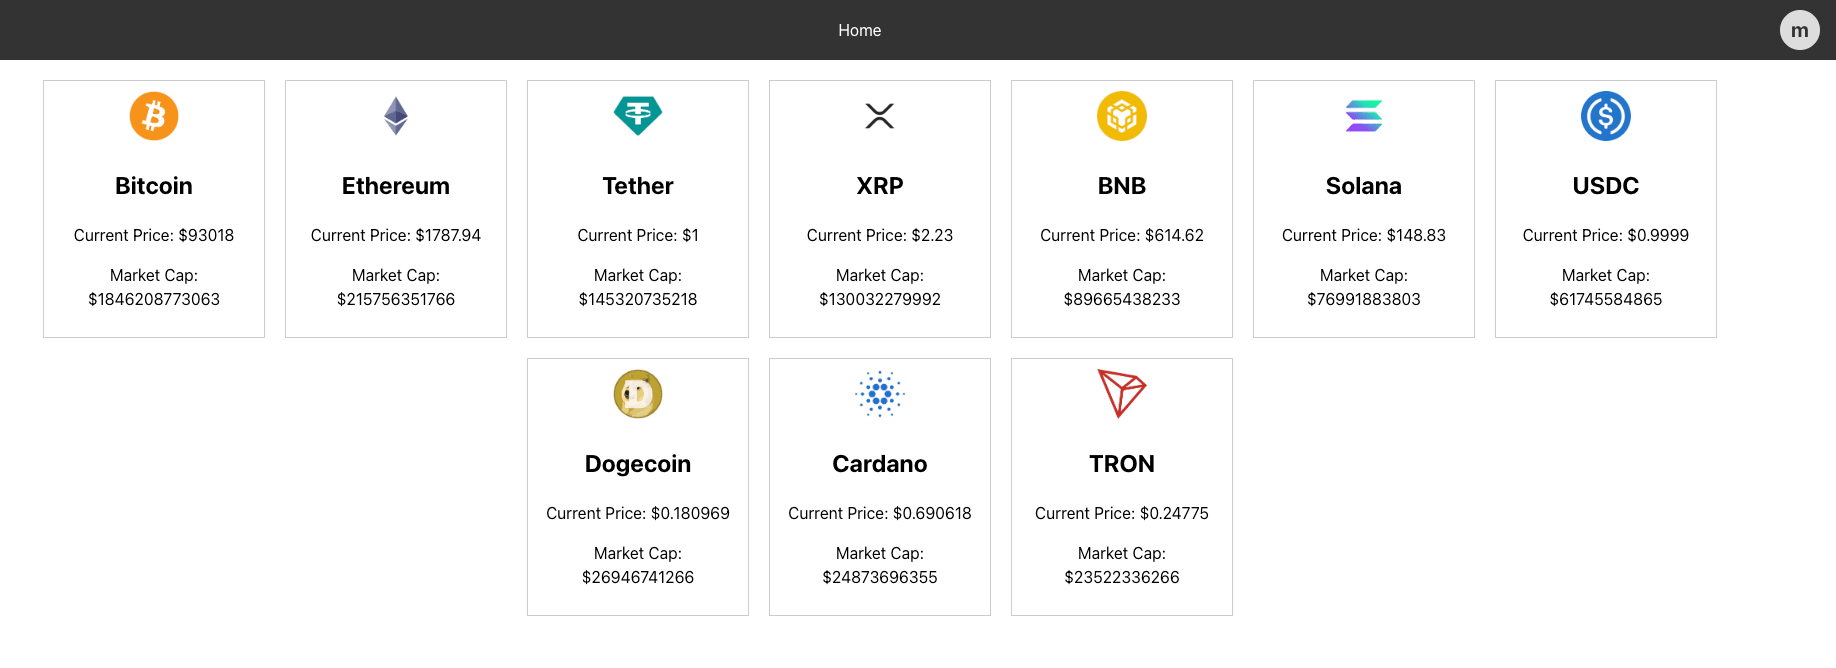Click the Solana card title

(x=1364, y=186)
